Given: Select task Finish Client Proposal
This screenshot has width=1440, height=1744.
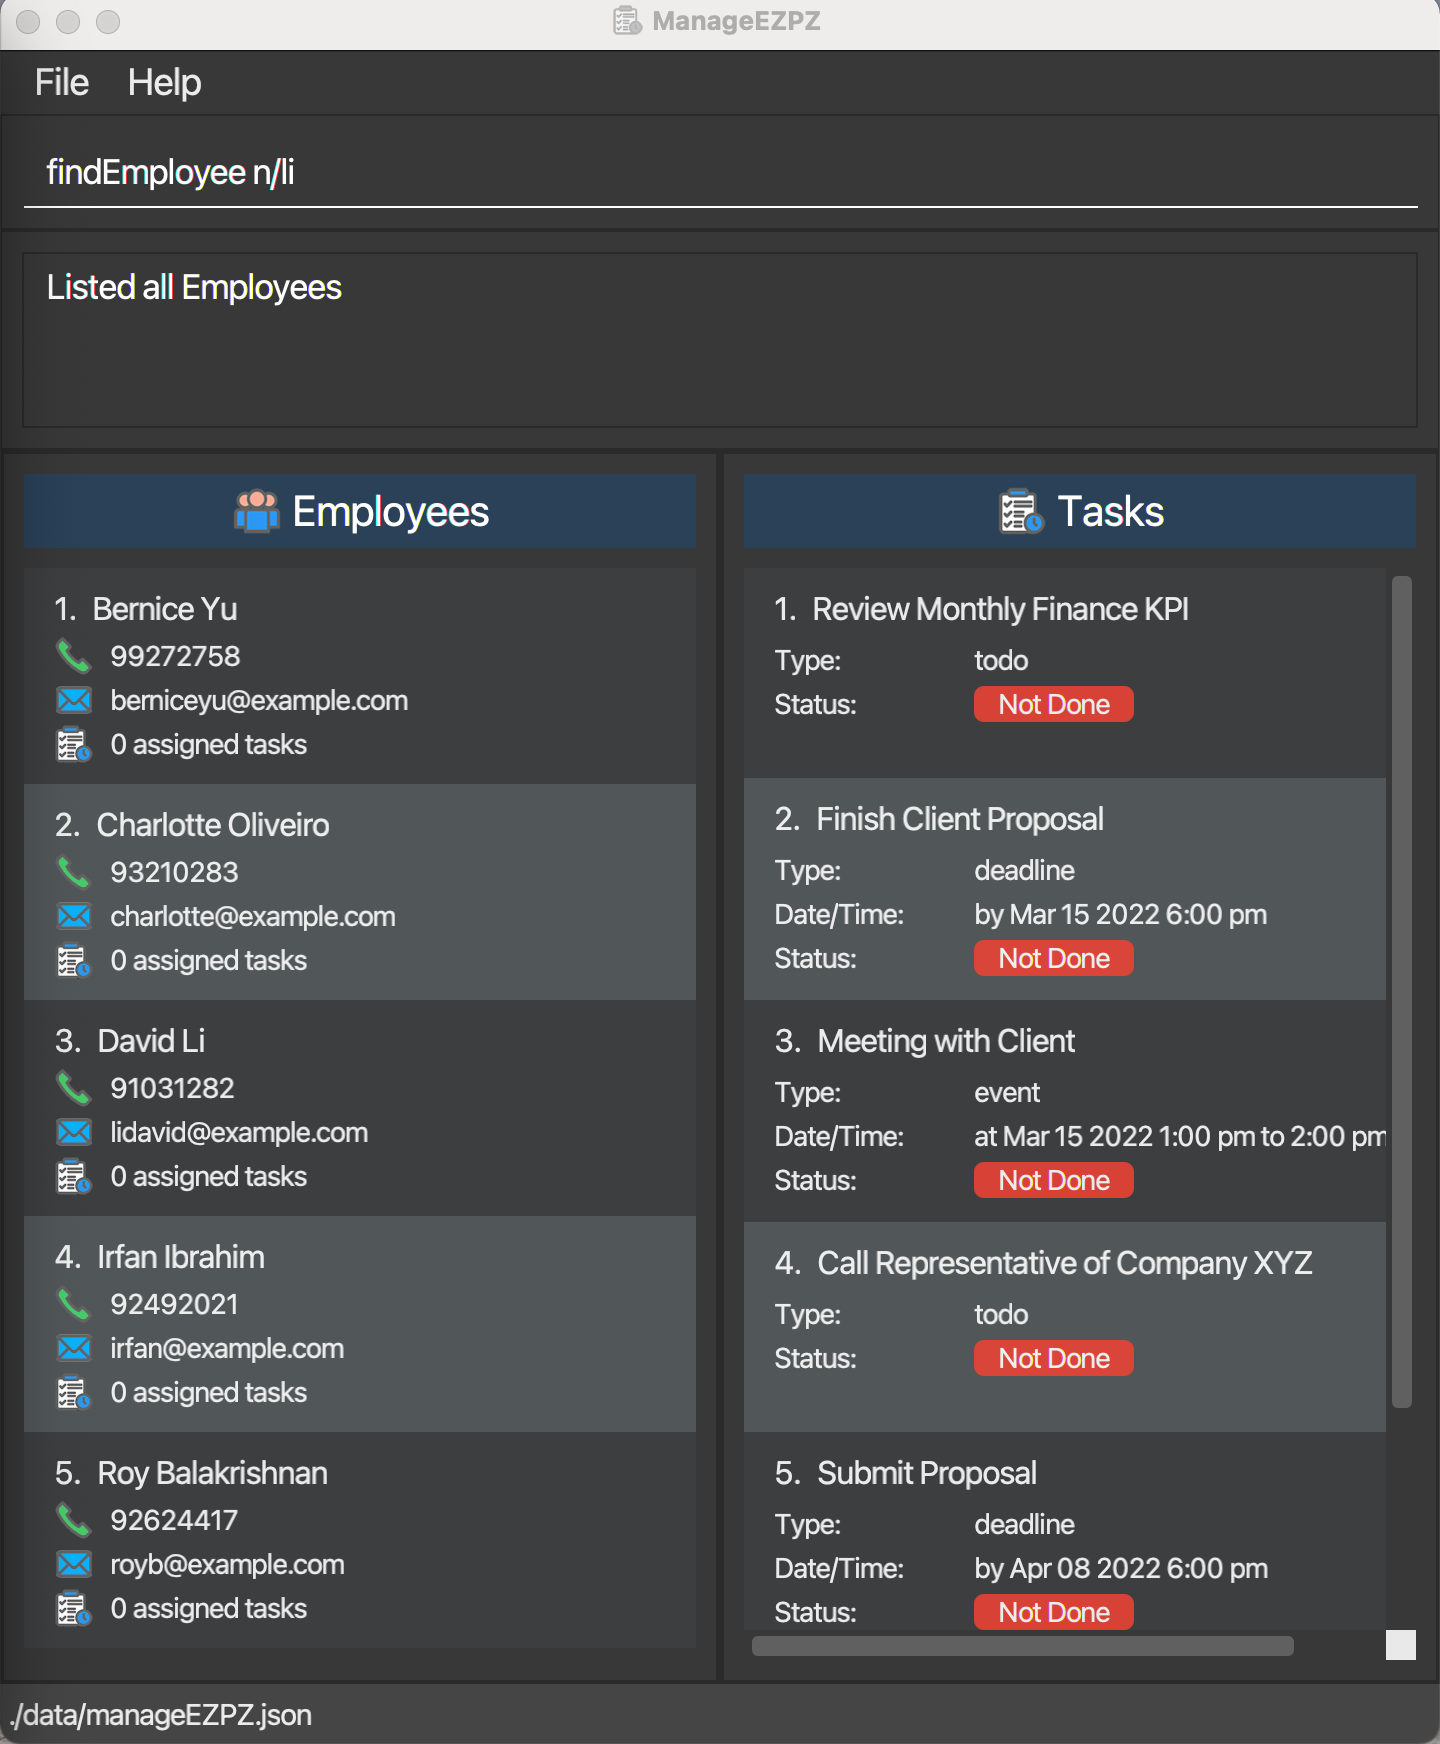Looking at the screenshot, I should [960, 819].
